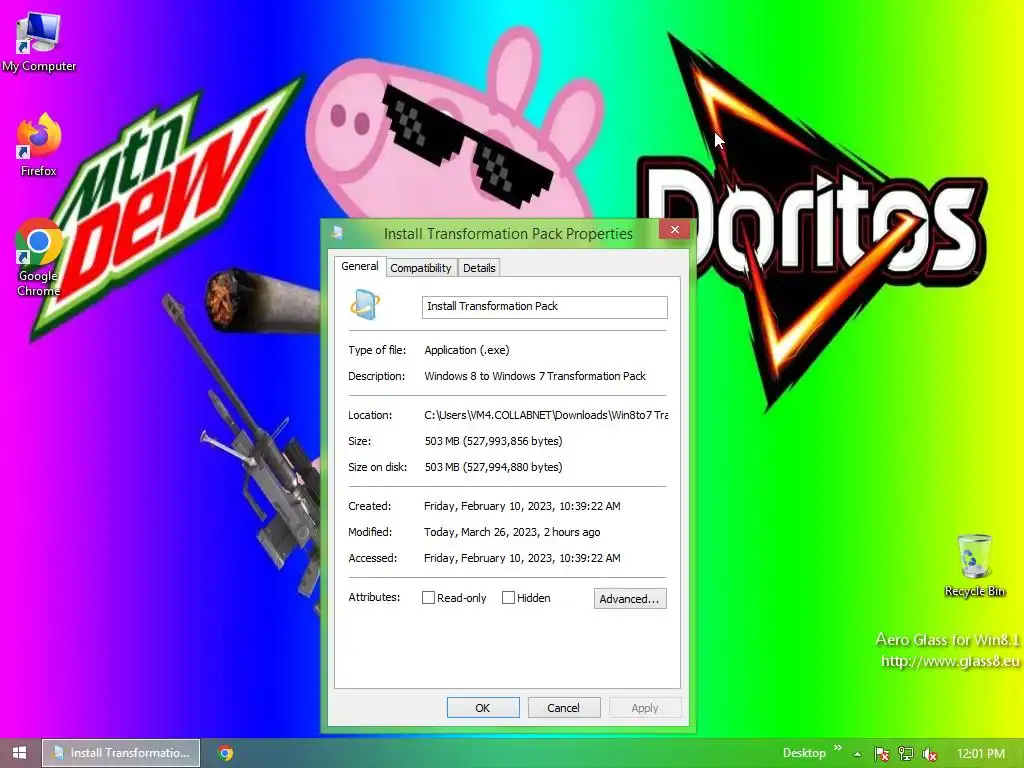Click the properties dialog title bar icon

tap(338, 232)
